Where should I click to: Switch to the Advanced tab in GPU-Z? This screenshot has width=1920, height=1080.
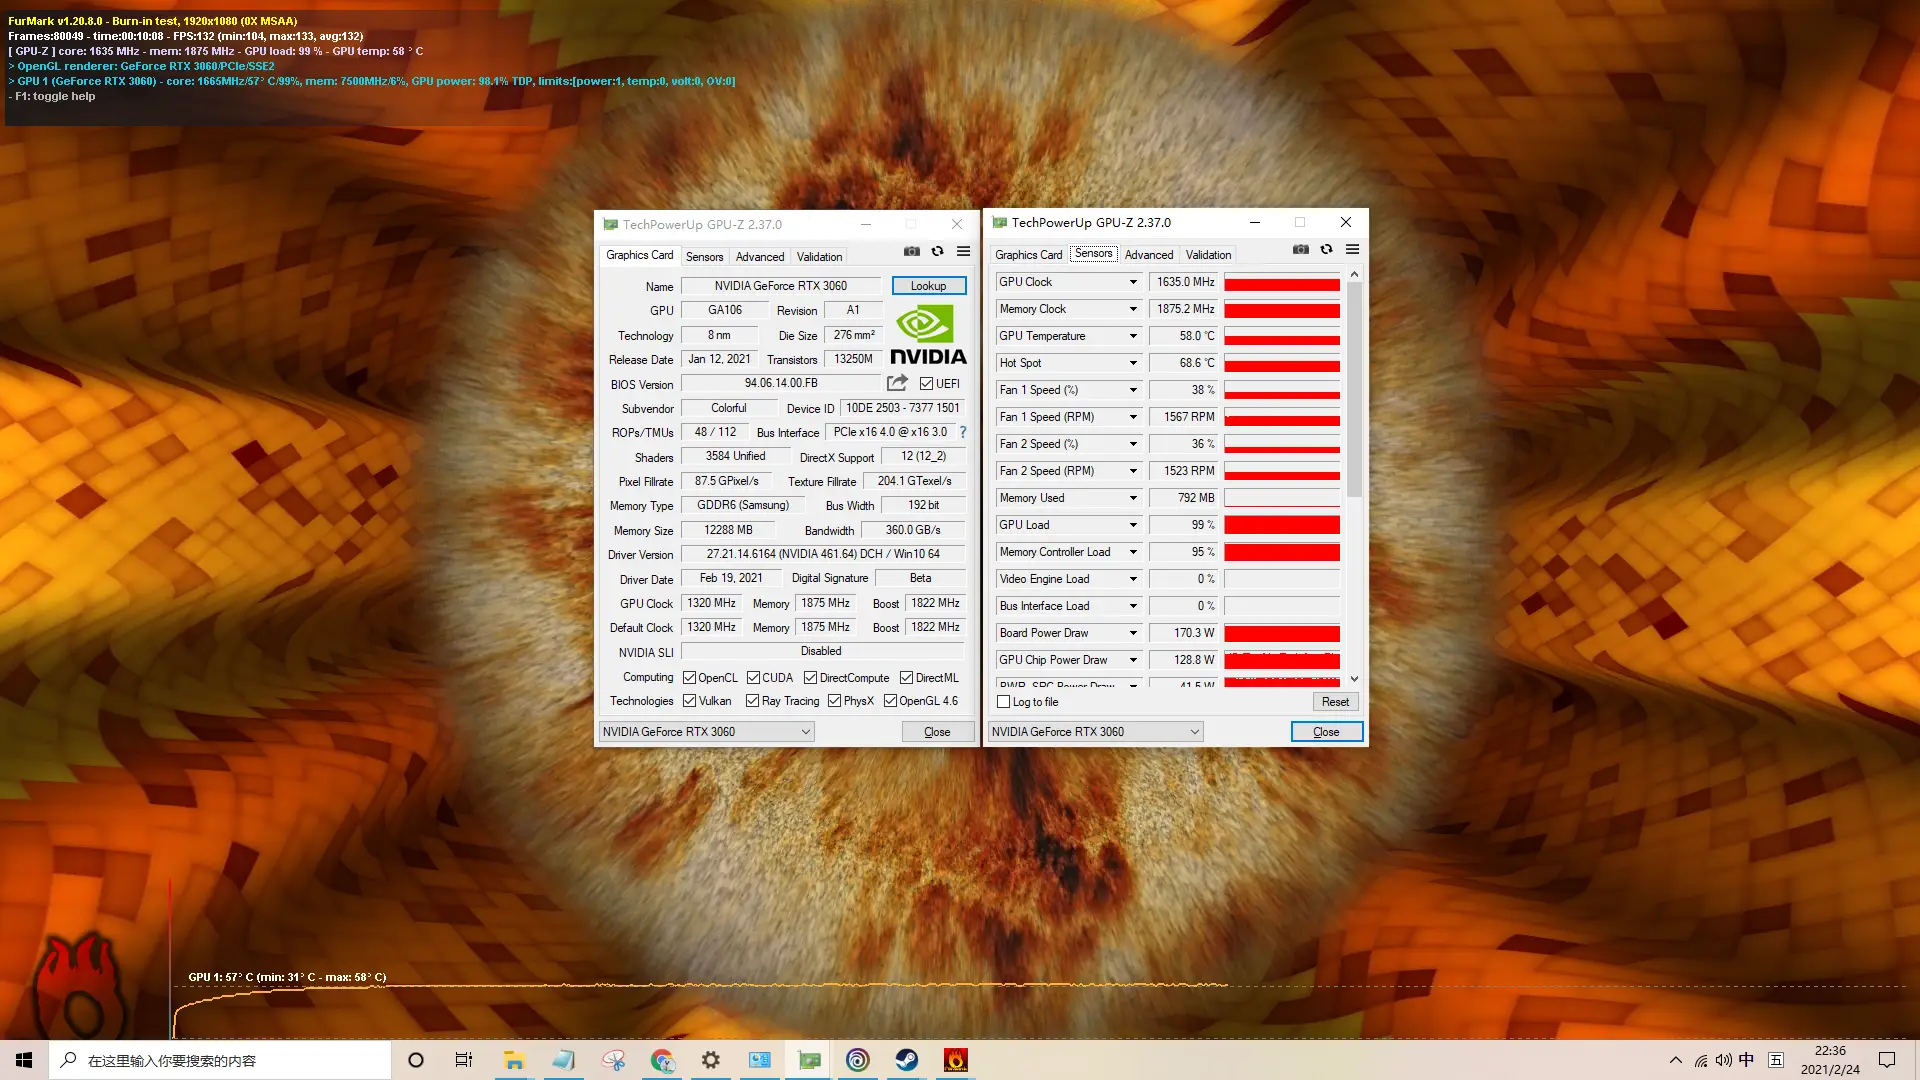pyautogui.click(x=758, y=256)
